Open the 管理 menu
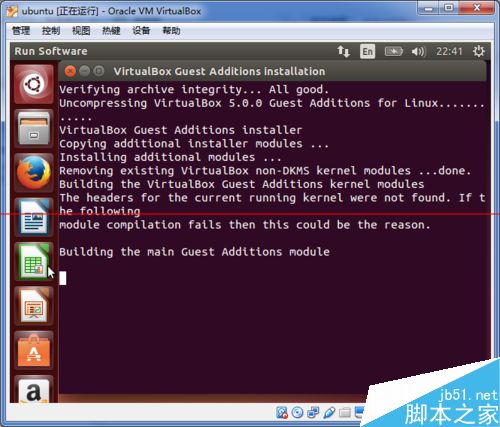Image resolution: width=500 pixels, height=427 pixels. [x=21, y=31]
